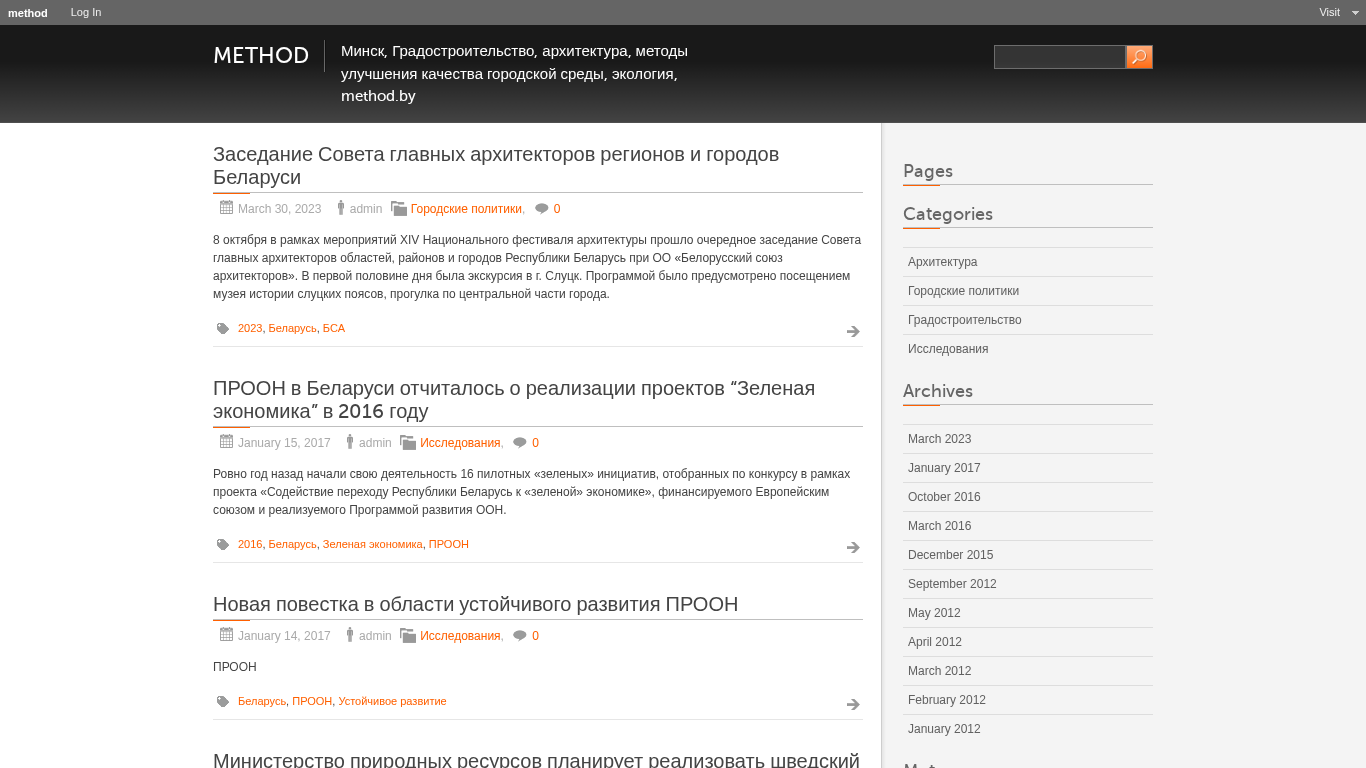Click folder icon in the January 15, 2017 post
The height and width of the screenshot is (768, 1366).
tap(408, 442)
